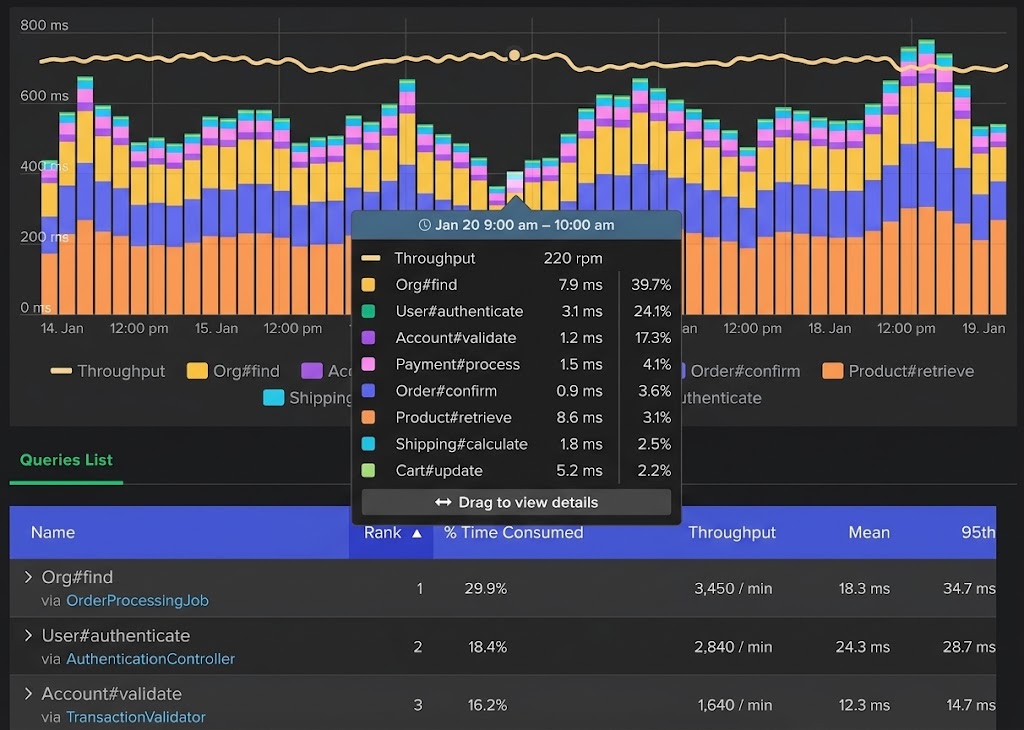Open the AuthenticationController link
Image resolution: width=1024 pixels, height=730 pixels.
click(150, 659)
